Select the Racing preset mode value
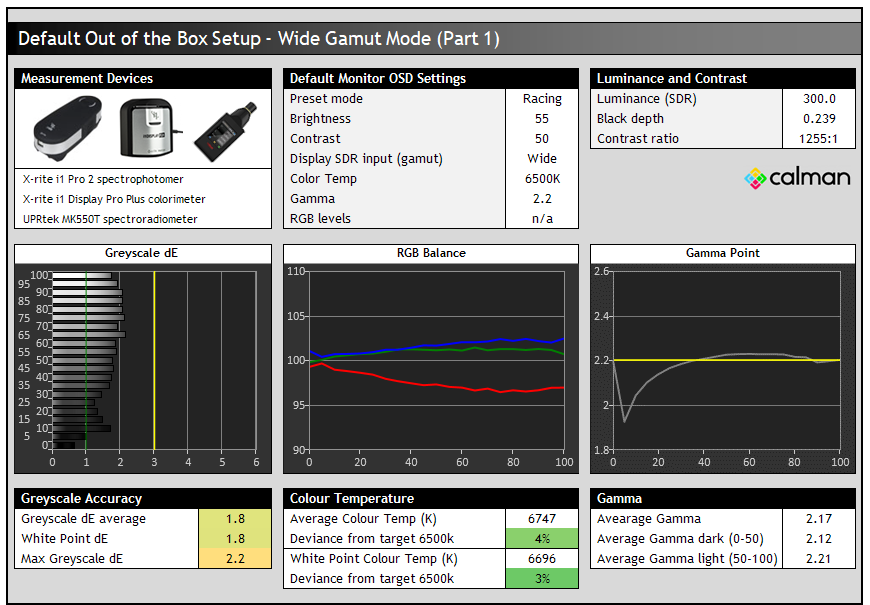 (542, 99)
